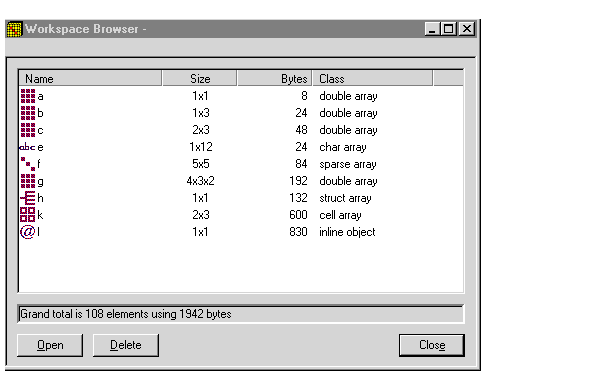Viewport: 600px width, 383px height.
Task: Minimize the Workspace Browser window
Action: point(432,29)
